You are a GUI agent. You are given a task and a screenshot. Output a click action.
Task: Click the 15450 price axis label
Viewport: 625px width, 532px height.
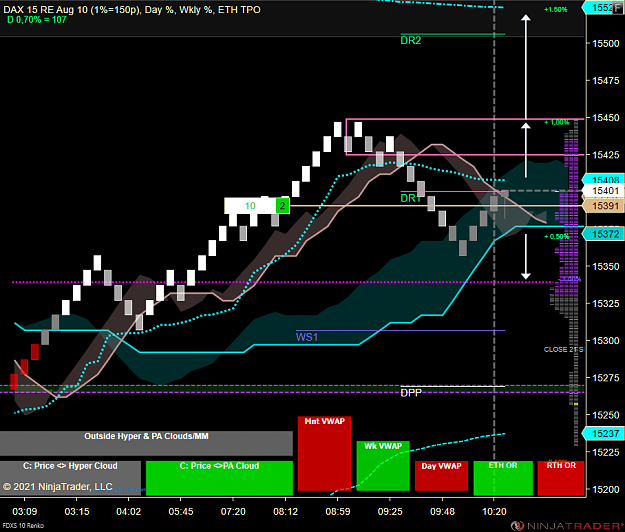605,118
